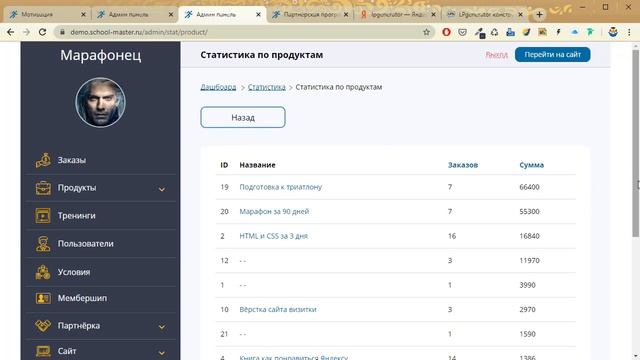Viewport: 640px width, 360px height.
Task: Open the Chrome three-dot menu
Action: tap(629, 32)
